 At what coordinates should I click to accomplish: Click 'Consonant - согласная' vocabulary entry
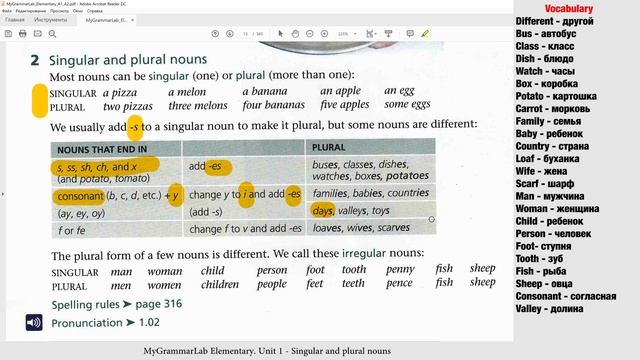click(x=566, y=296)
